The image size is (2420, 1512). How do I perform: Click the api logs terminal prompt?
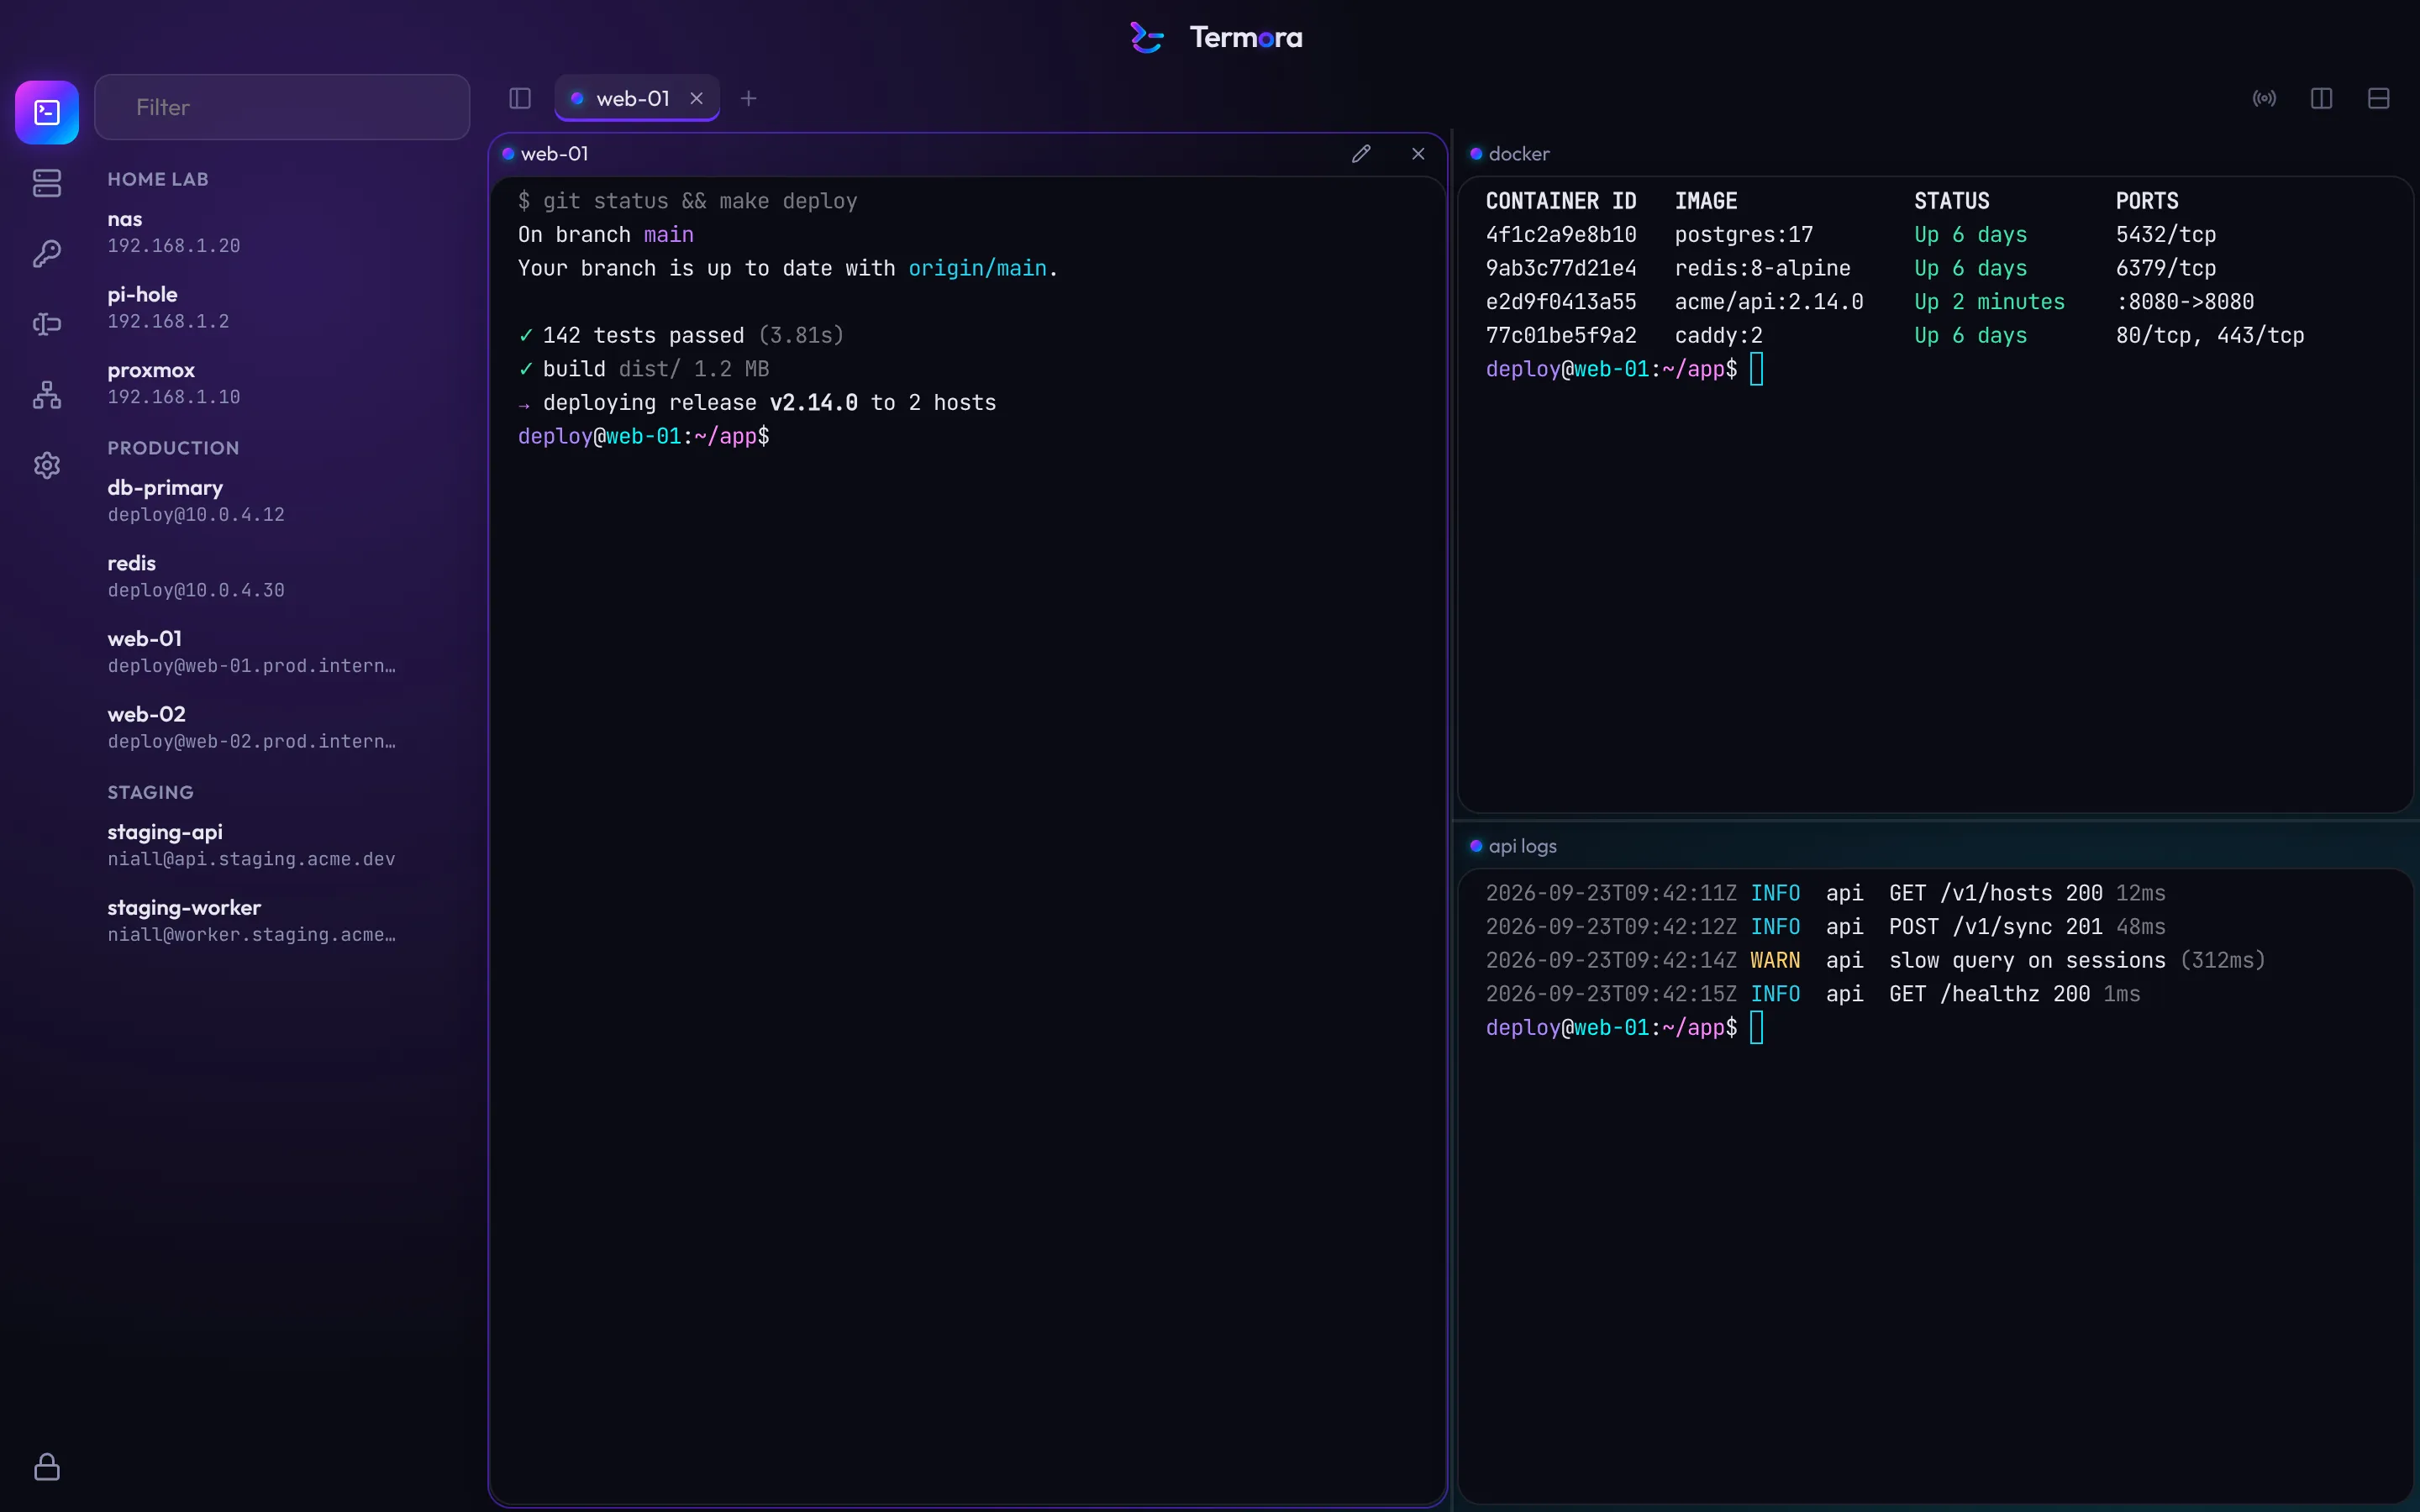click(1611, 1028)
